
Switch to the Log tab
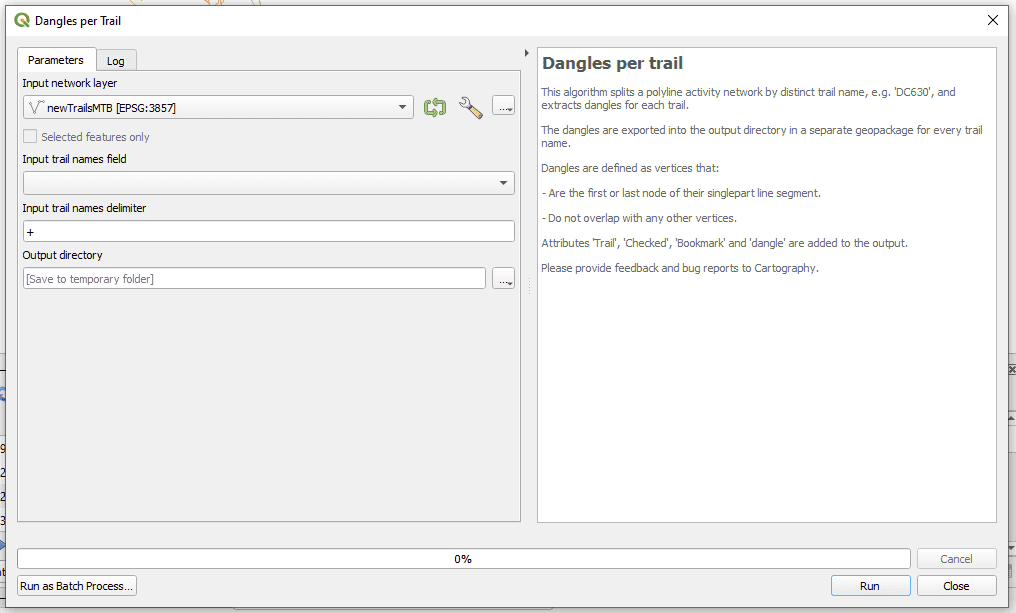[115, 61]
